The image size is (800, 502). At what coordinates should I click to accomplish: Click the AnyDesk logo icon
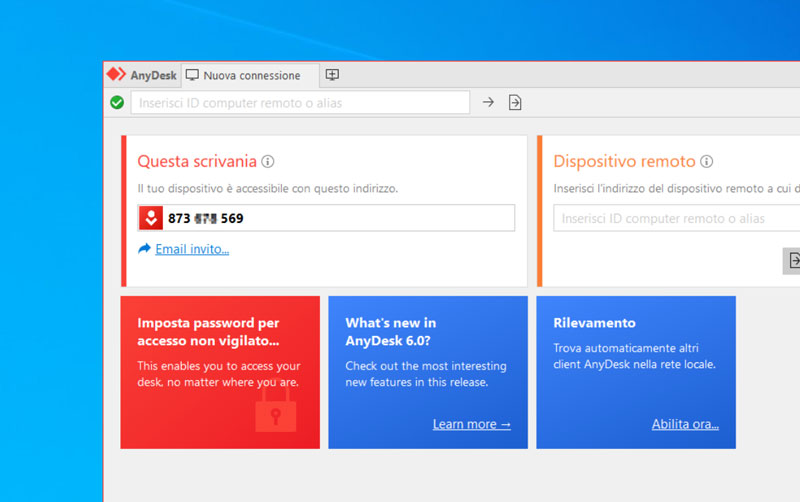coord(116,74)
